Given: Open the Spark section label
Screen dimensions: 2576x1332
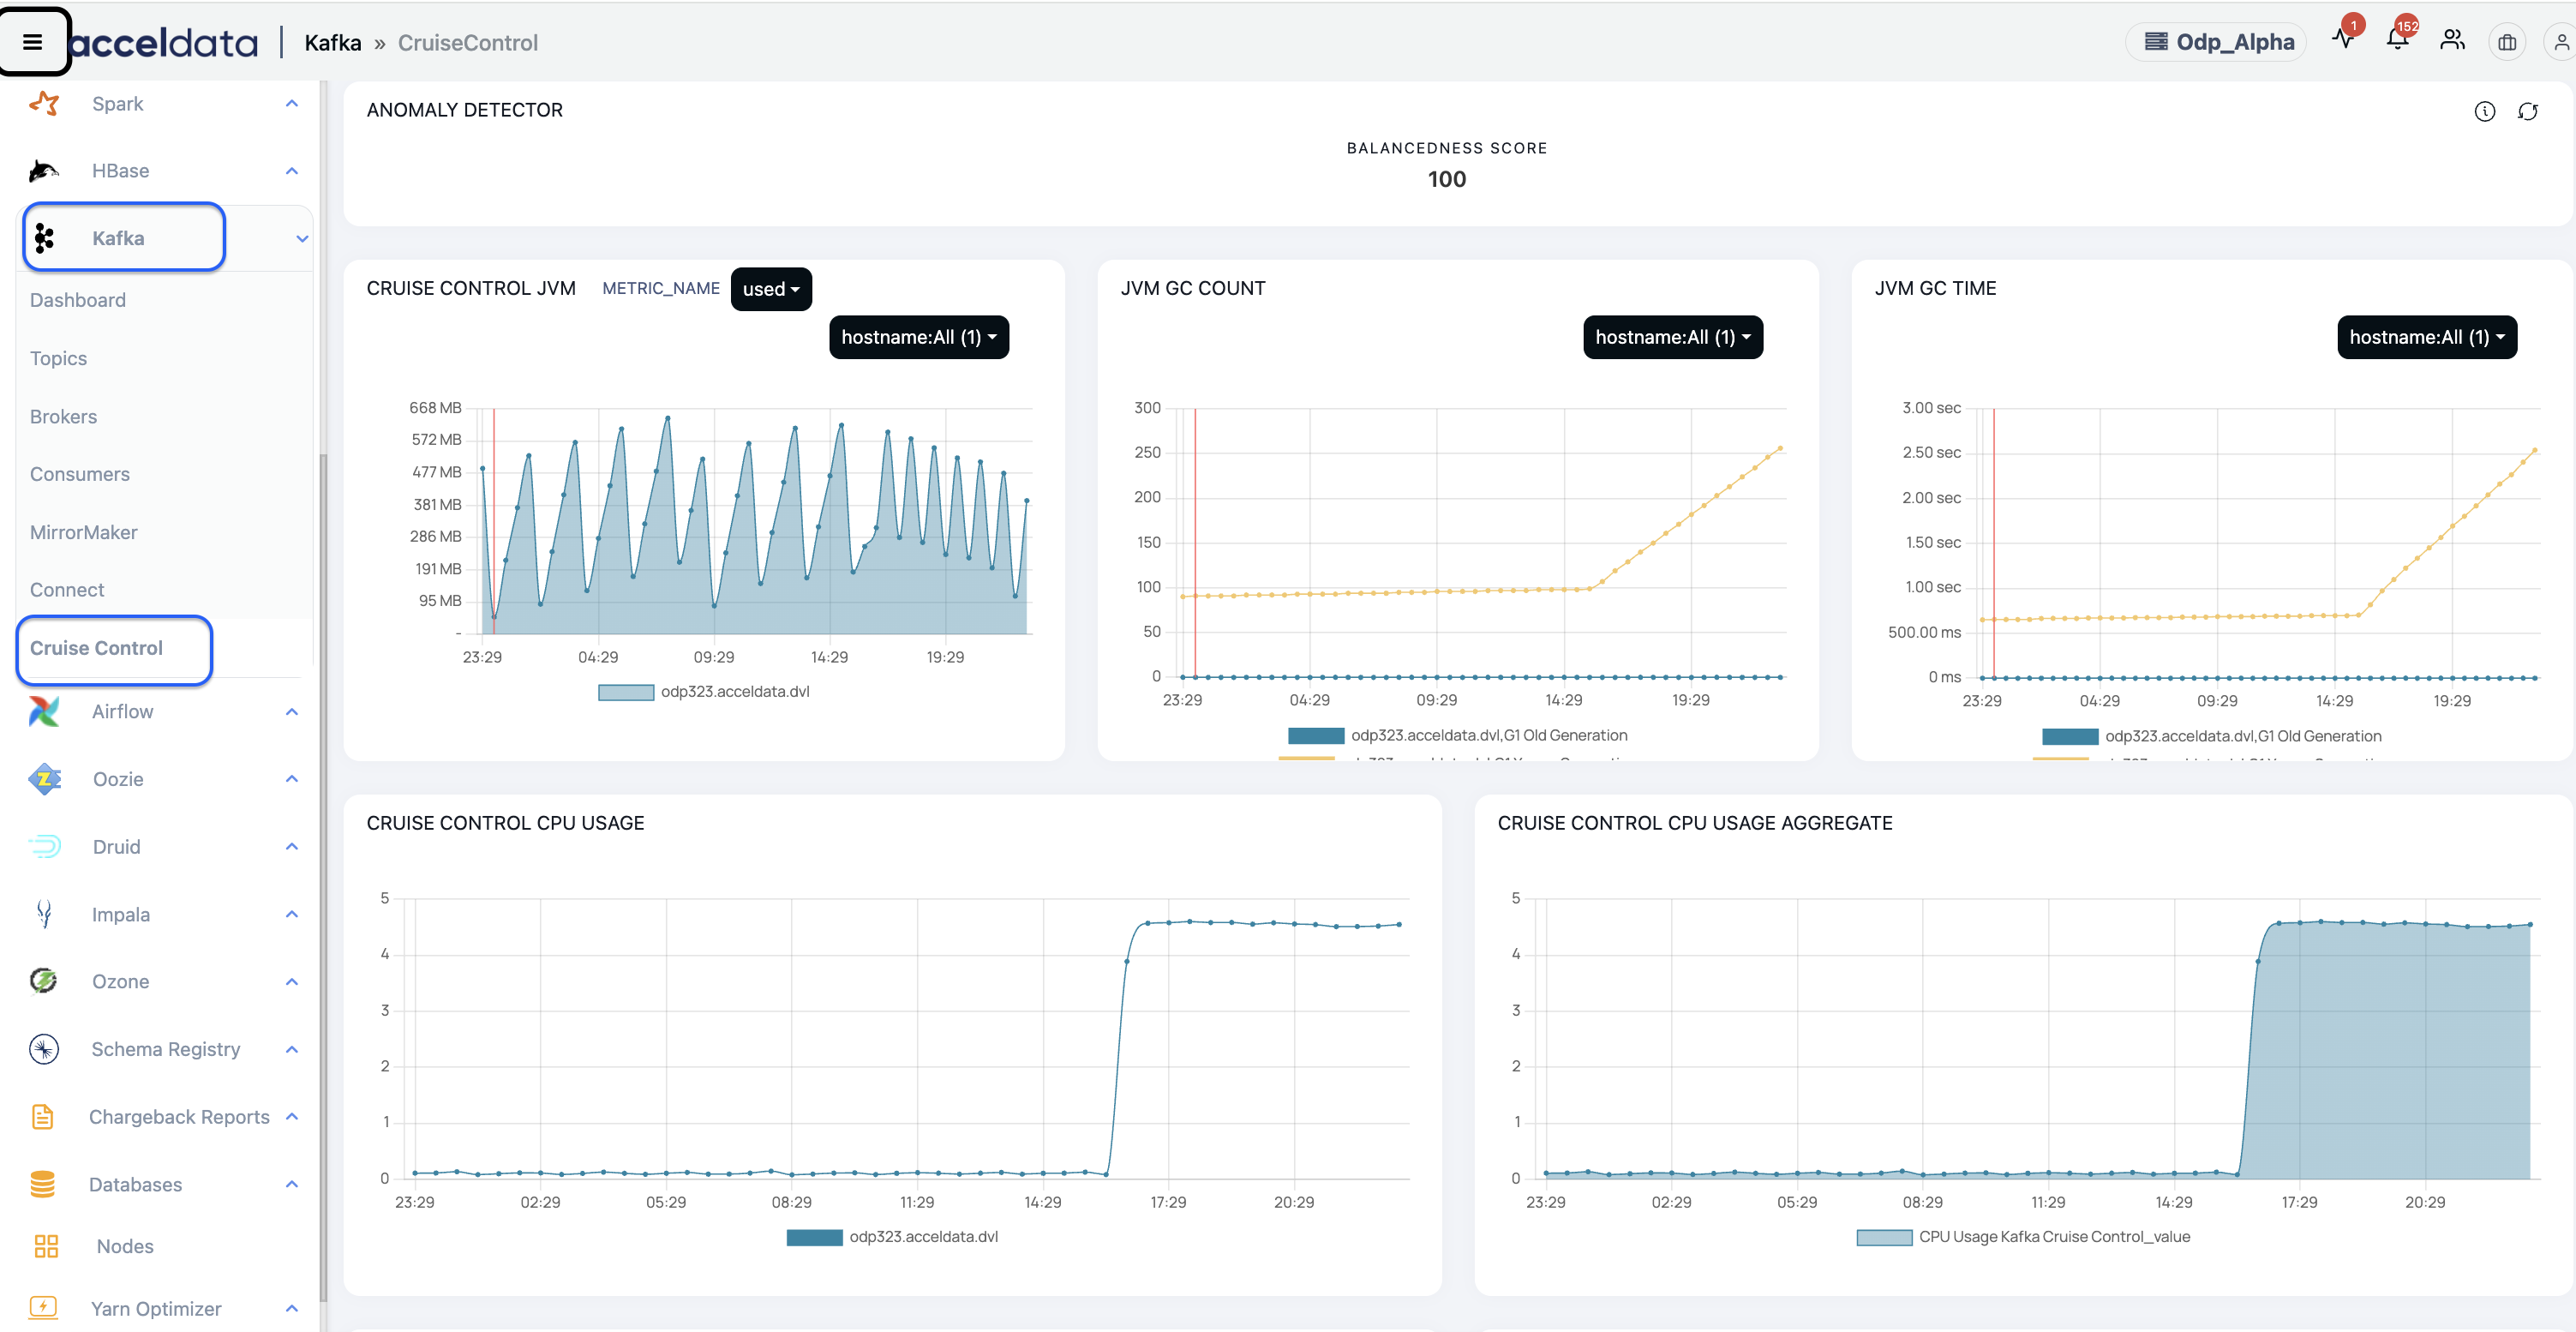Looking at the screenshot, I should coord(118,103).
